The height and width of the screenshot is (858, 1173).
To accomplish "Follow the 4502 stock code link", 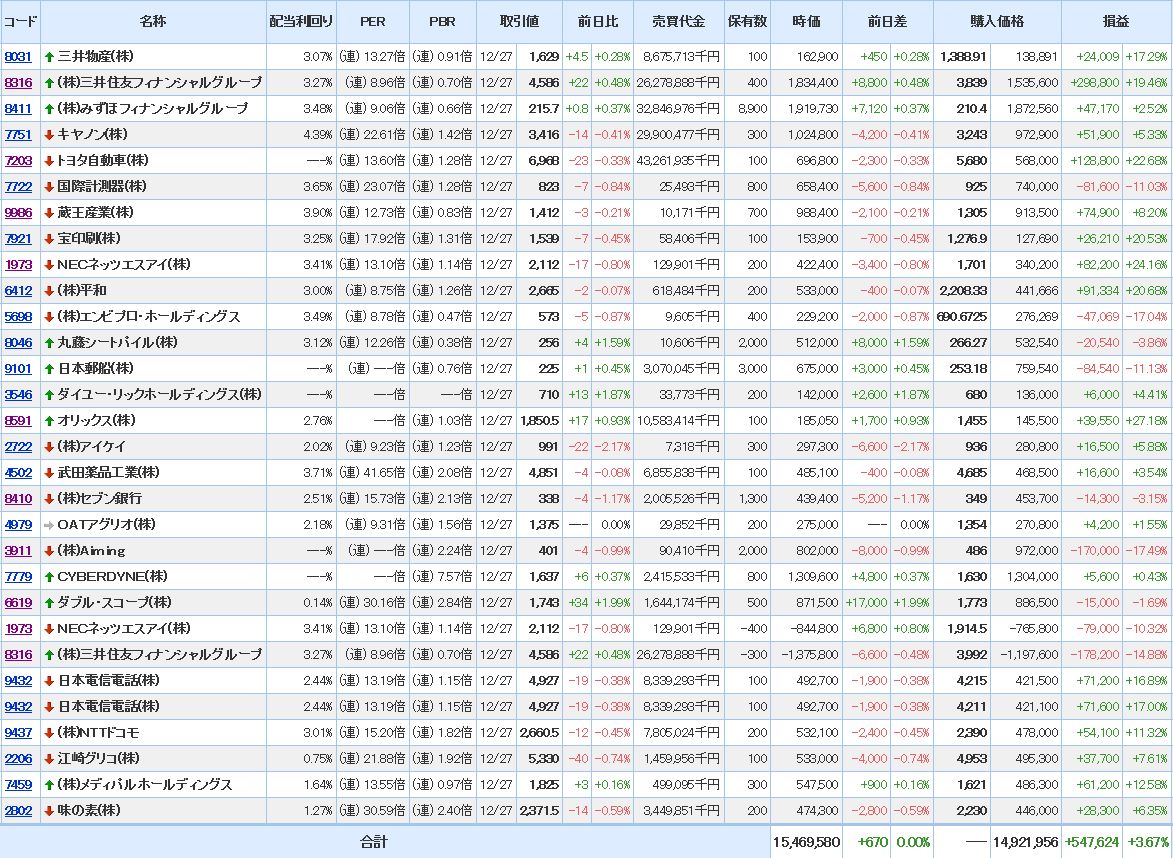I will 18,473.
